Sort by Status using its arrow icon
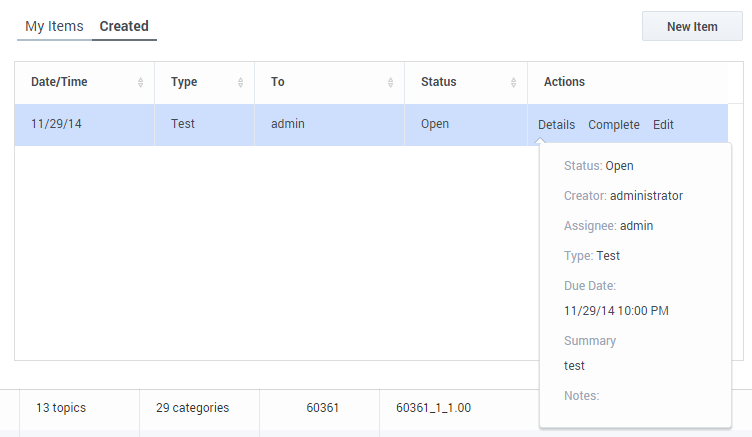 [x=513, y=82]
